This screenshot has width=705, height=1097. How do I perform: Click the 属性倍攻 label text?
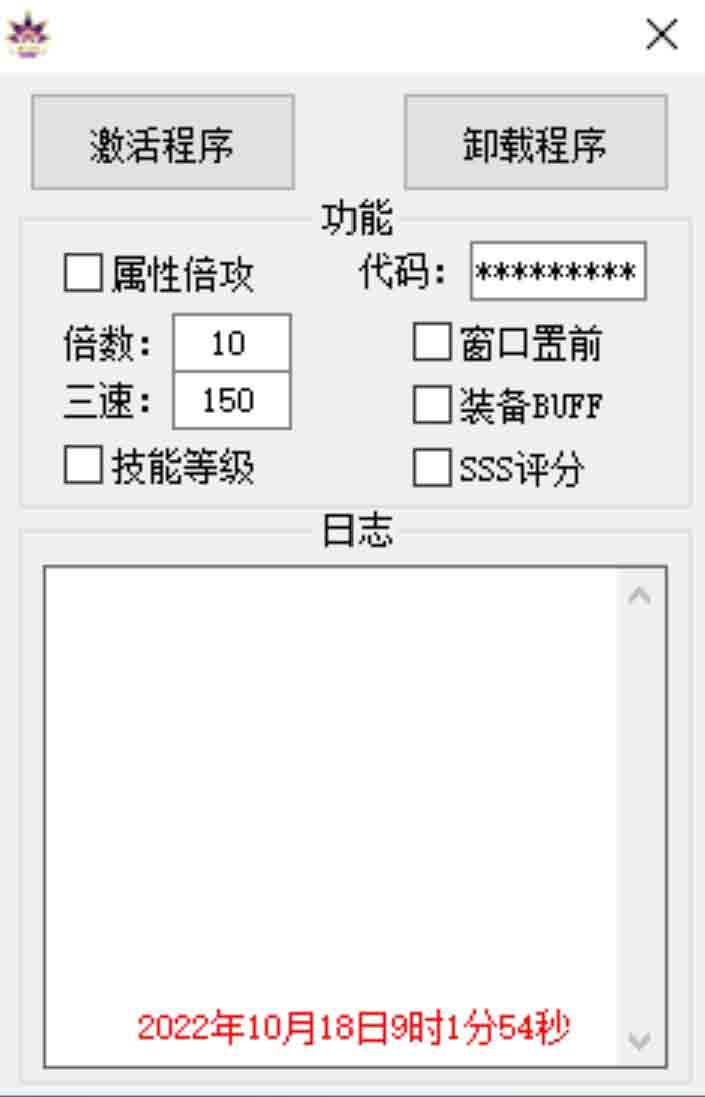pos(183,274)
